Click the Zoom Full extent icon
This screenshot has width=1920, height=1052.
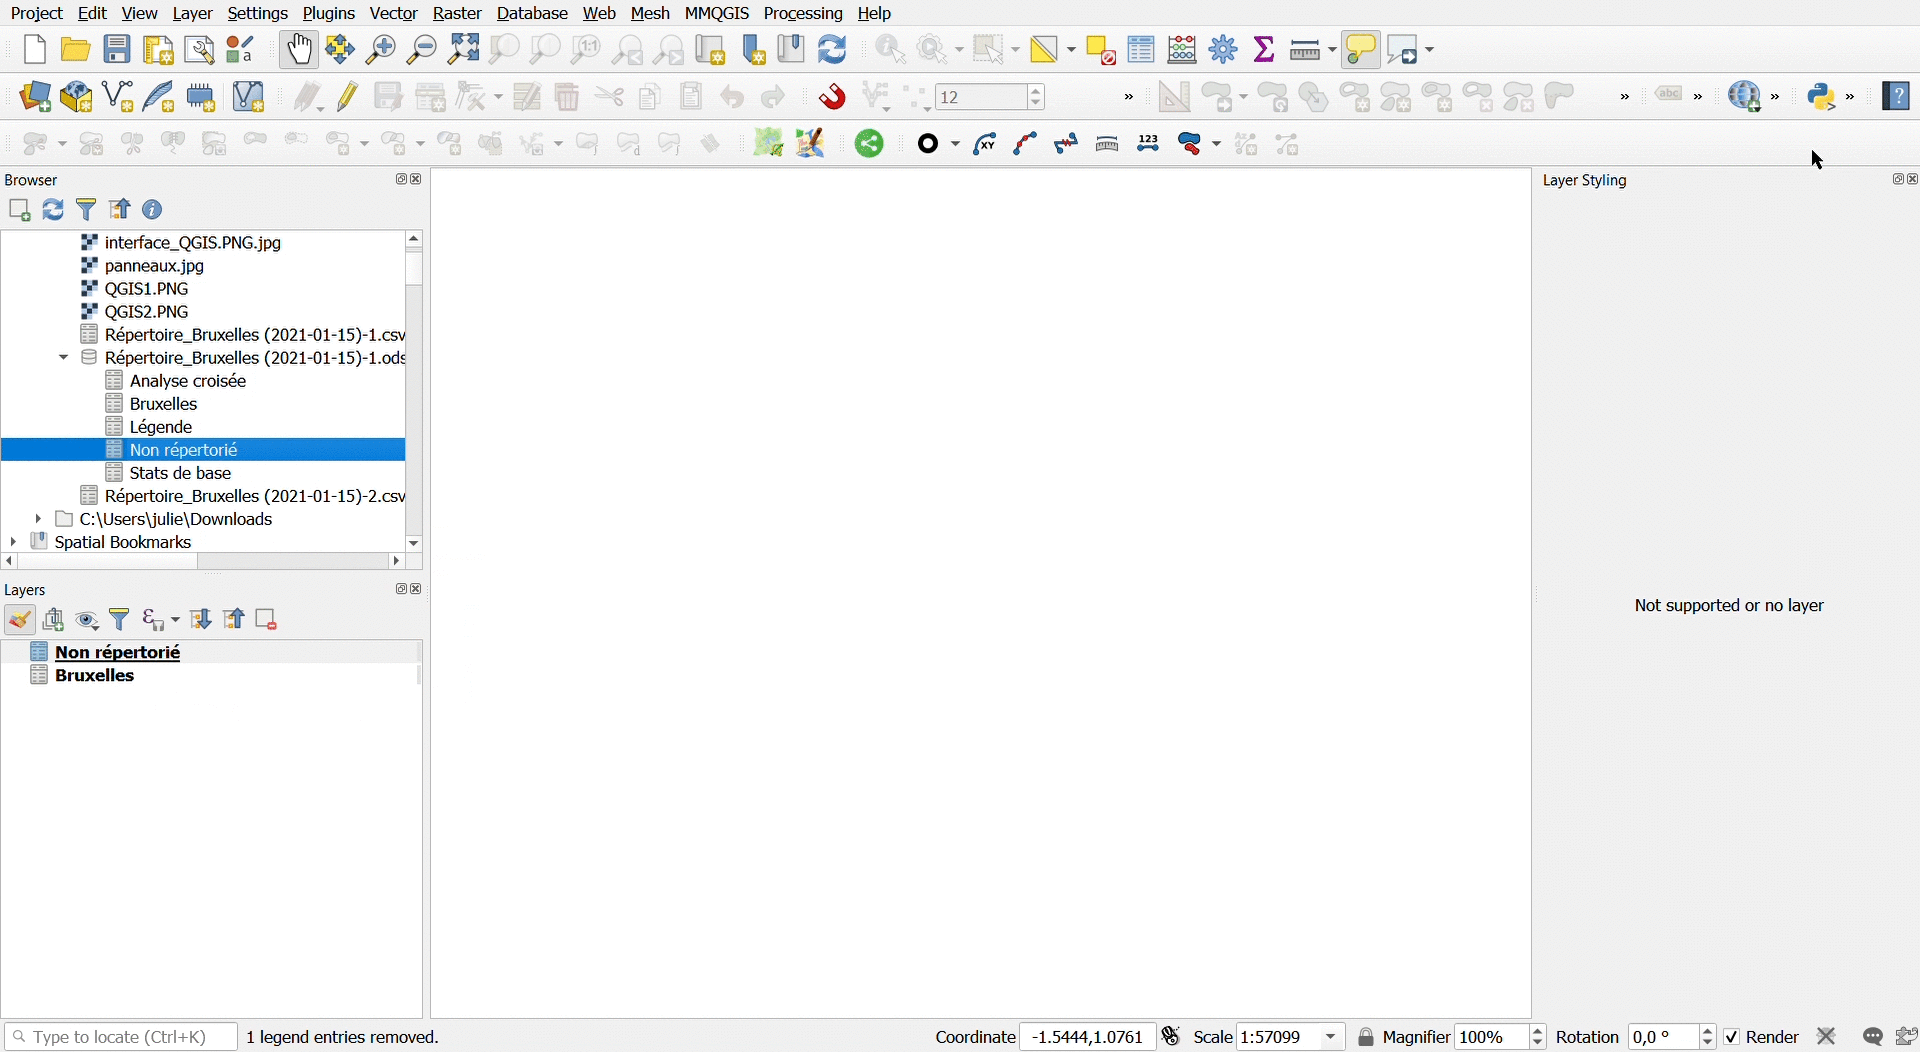click(464, 49)
